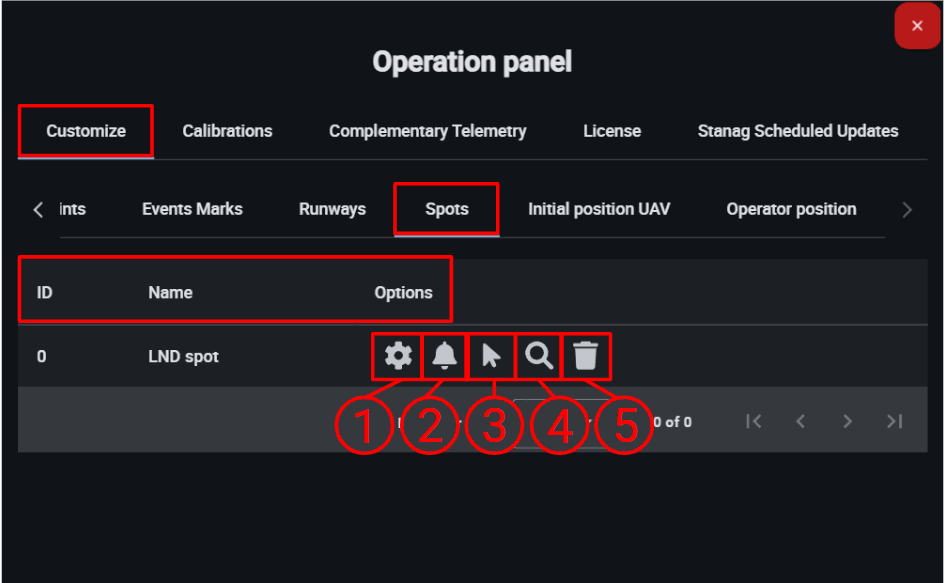This screenshot has width=945, height=583.
Task: Delete LND spot with the trash icon
Action: pyautogui.click(x=585, y=356)
